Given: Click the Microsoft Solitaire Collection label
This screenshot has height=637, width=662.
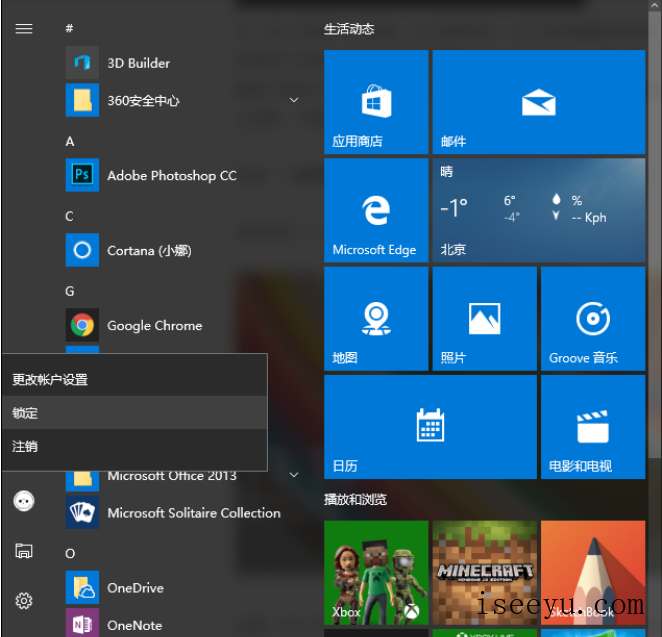Looking at the screenshot, I should tap(194, 512).
